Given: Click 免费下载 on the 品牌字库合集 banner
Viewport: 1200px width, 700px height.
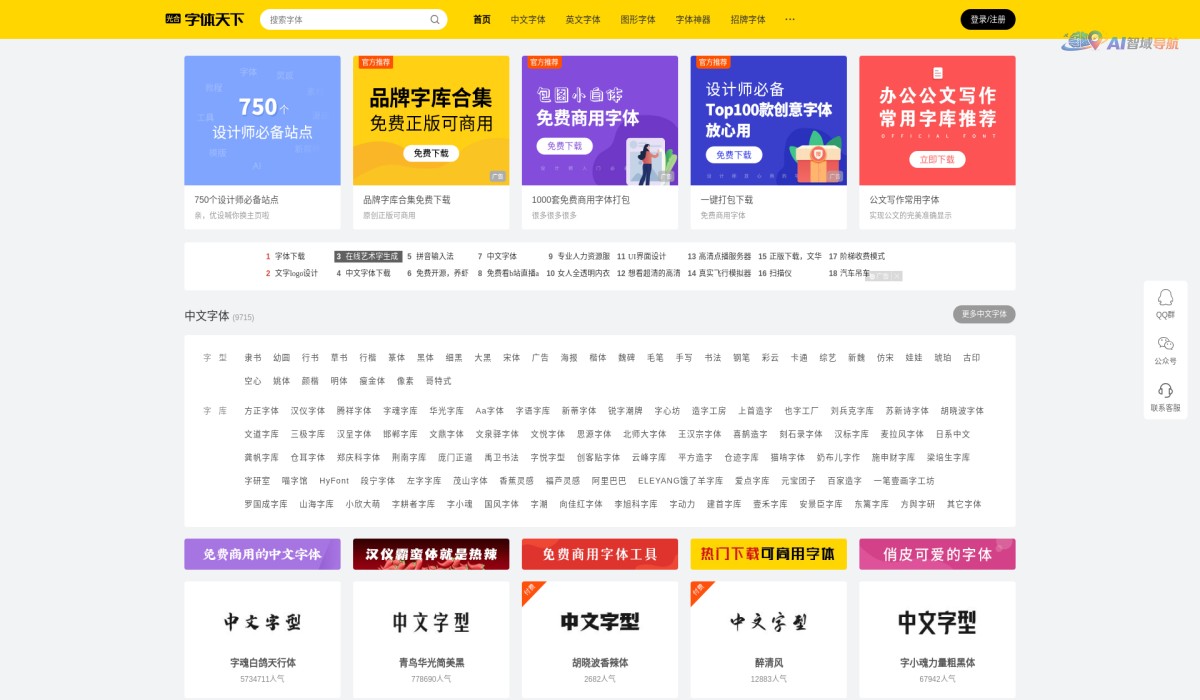Looking at the screenshot, I should coord(430,153).
